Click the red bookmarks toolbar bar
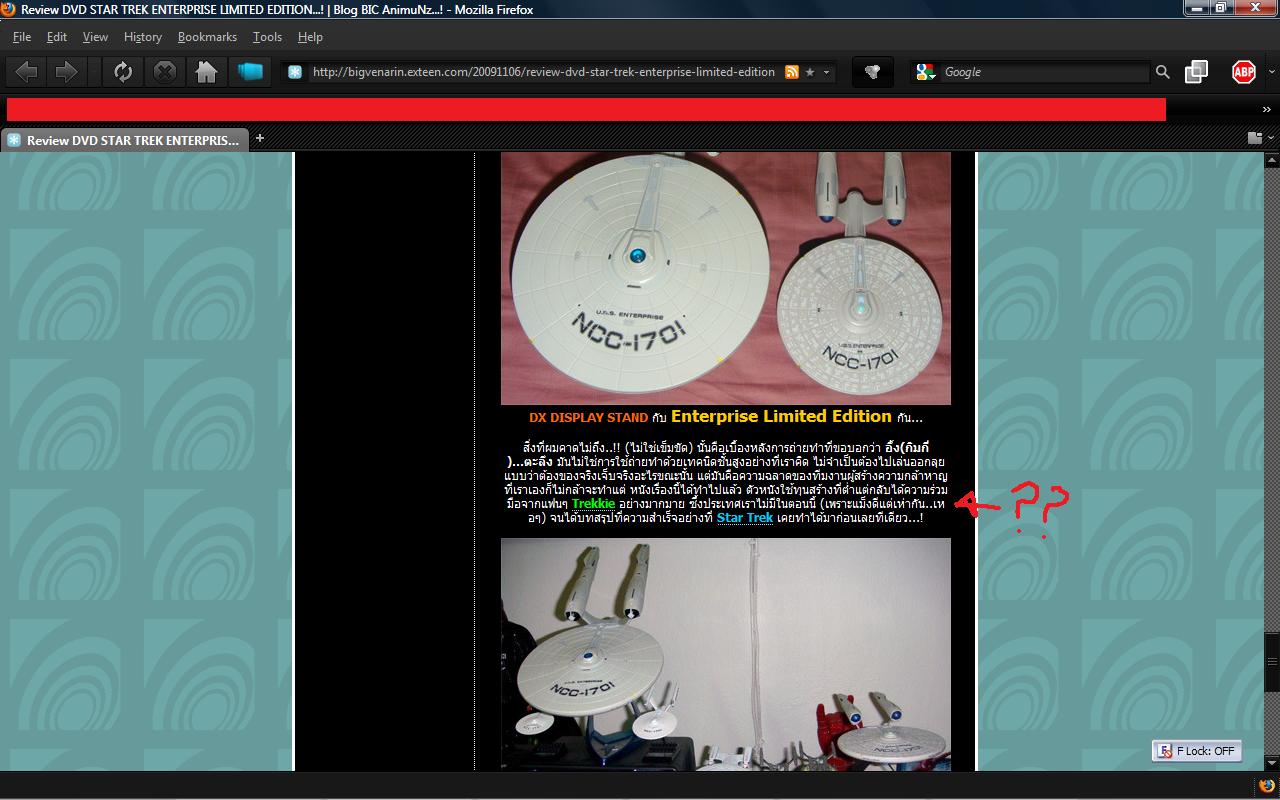Image resolution: width=1280 pixels, height=800 pixels. [586, 109]
